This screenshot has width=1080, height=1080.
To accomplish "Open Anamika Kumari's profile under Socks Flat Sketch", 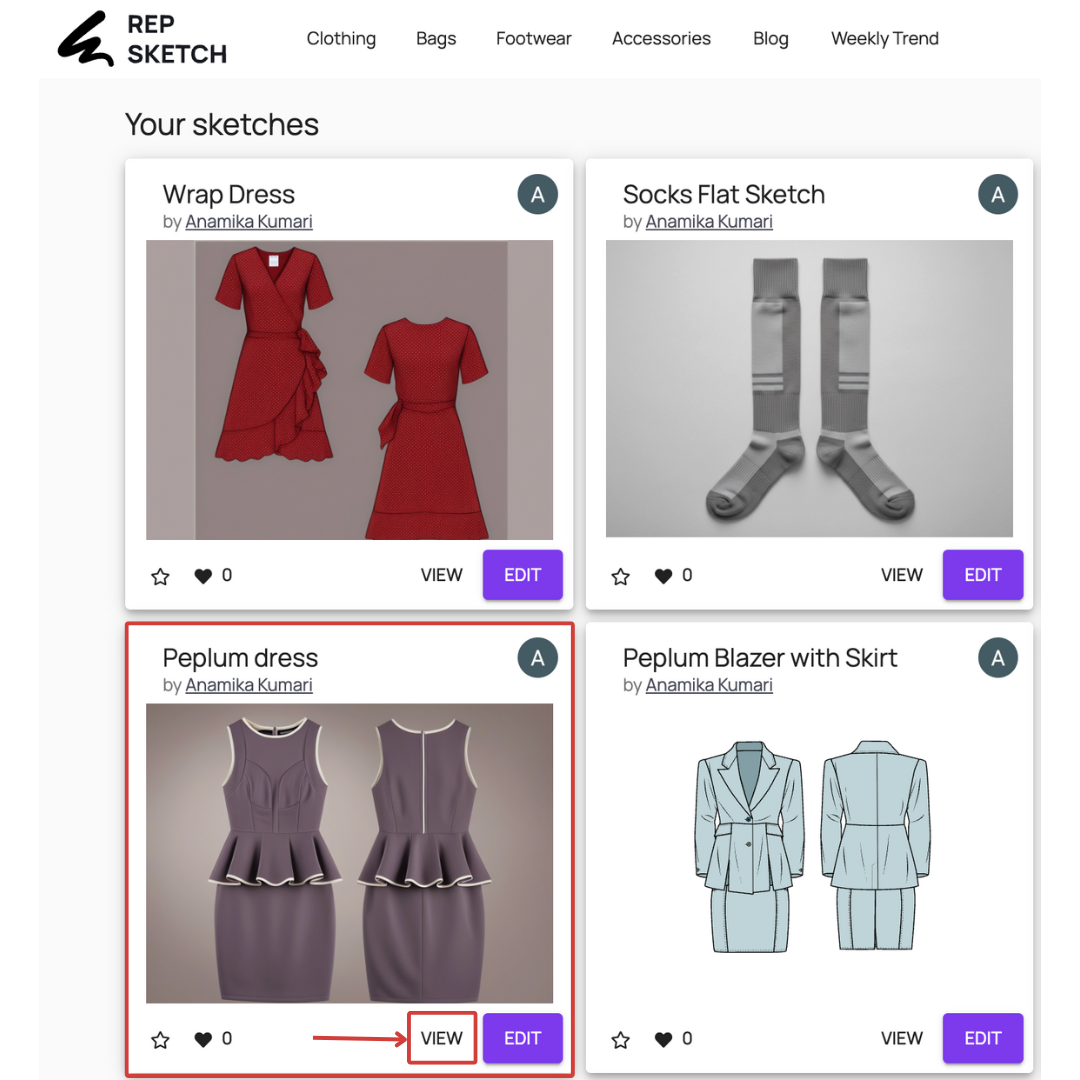I will coord(709,221).
